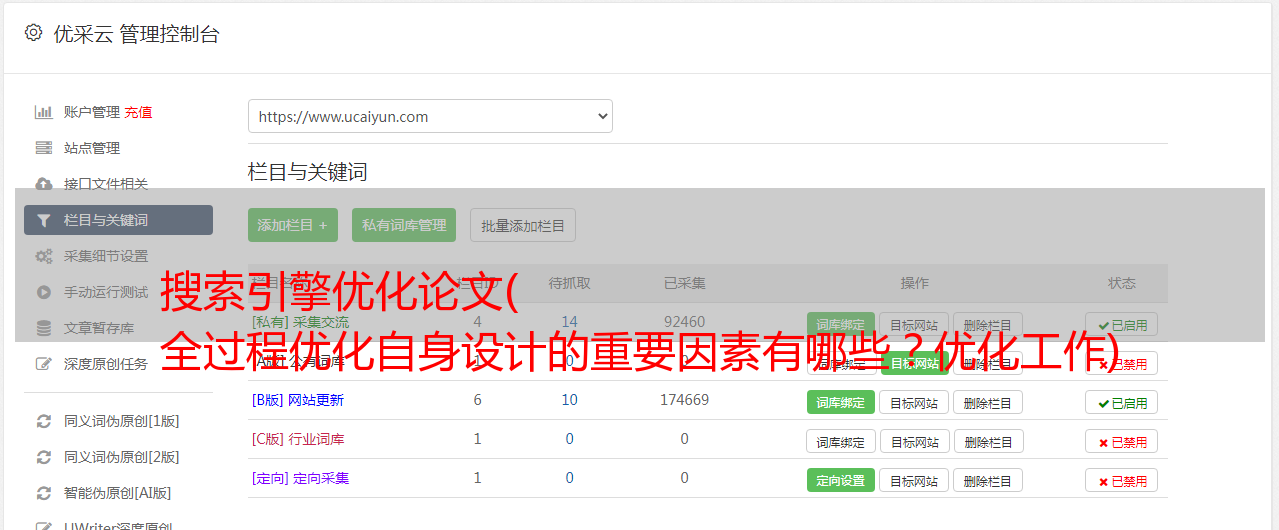The image size is (1279, 530).
Task: Click 目标网站 for the 采集交流 row
Action: (914, 325)
